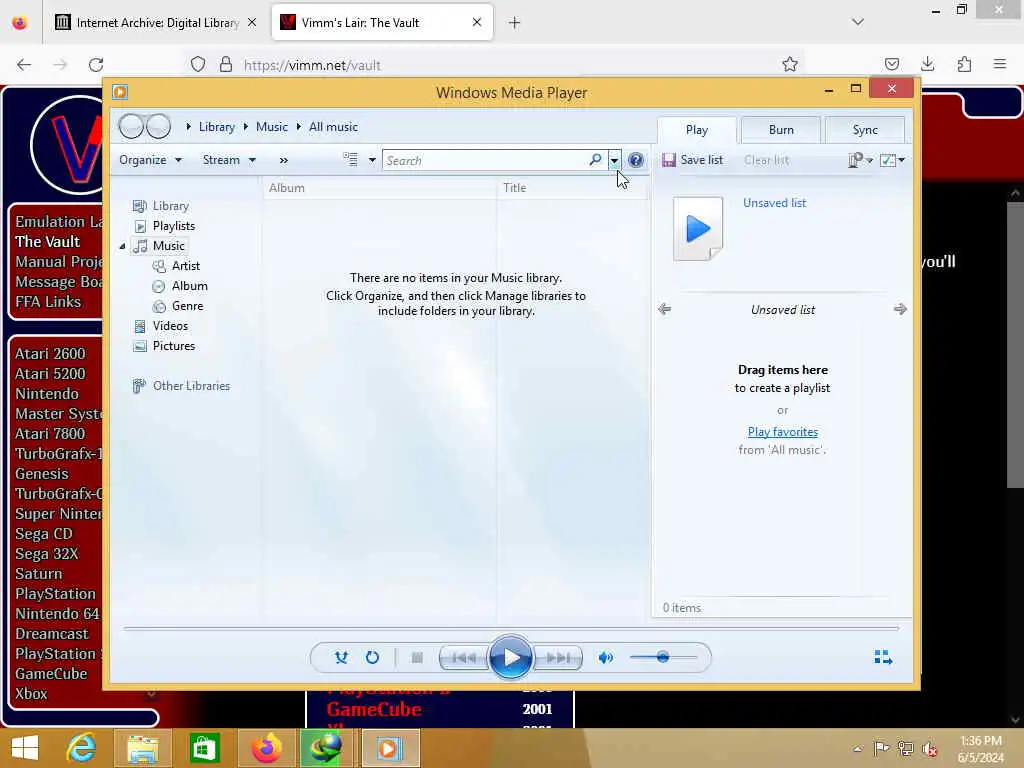Click the Title column header
The width and height of the screenshot is (1024, 768).
tap(572, 188)
